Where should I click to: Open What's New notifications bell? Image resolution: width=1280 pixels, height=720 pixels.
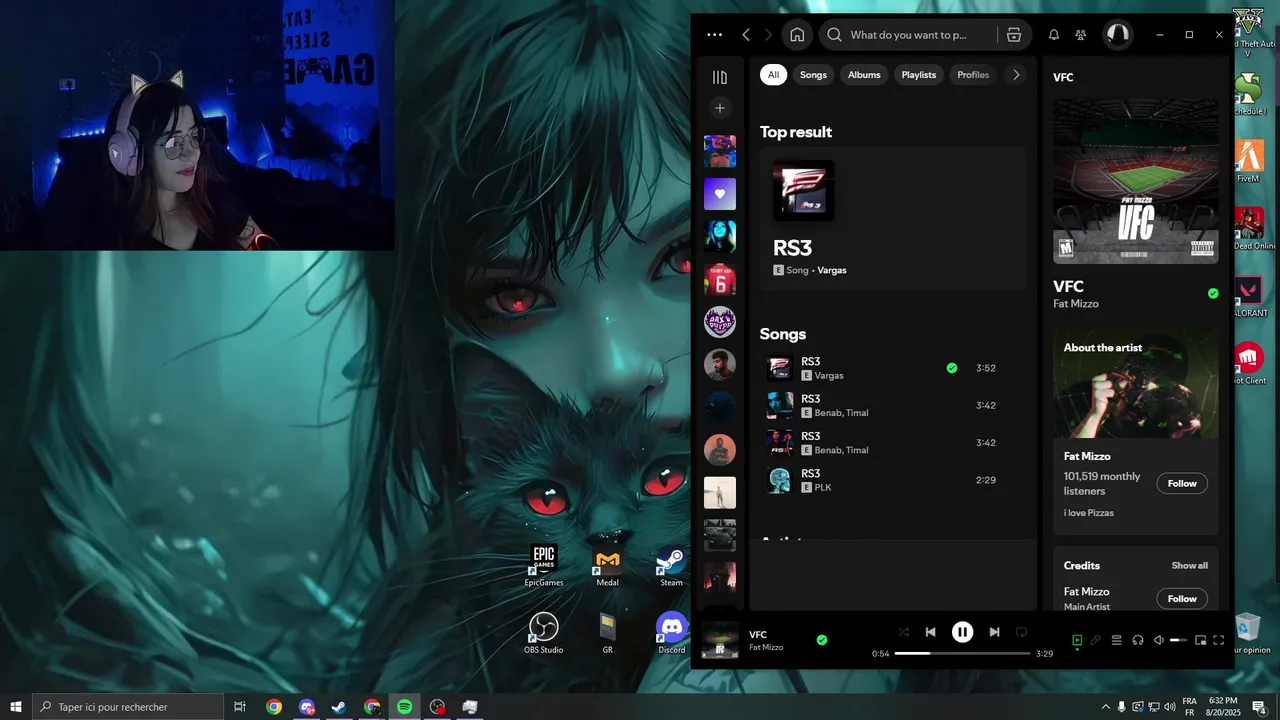[x=1054, y=35]
